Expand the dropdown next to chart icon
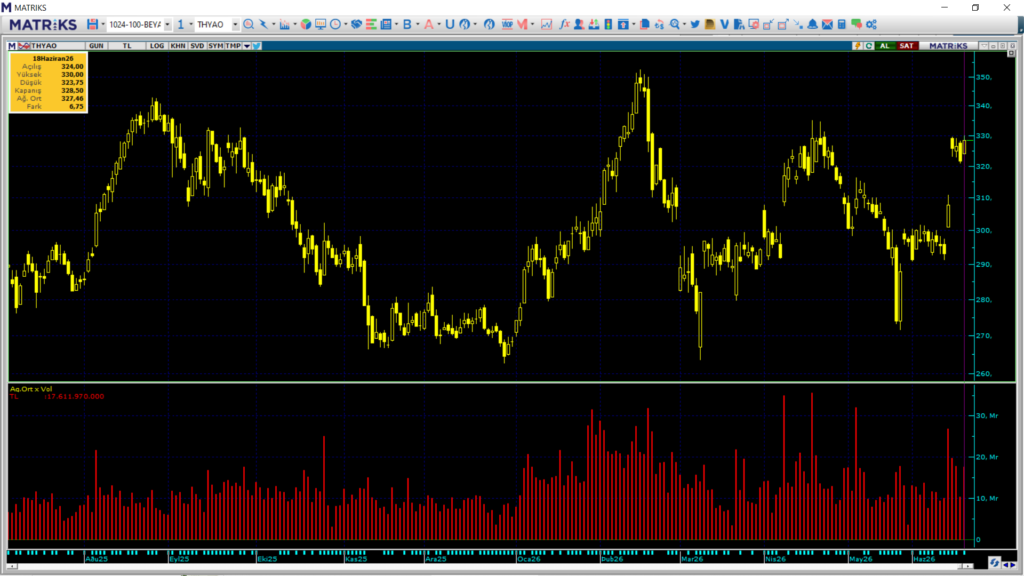 [295, 25]
